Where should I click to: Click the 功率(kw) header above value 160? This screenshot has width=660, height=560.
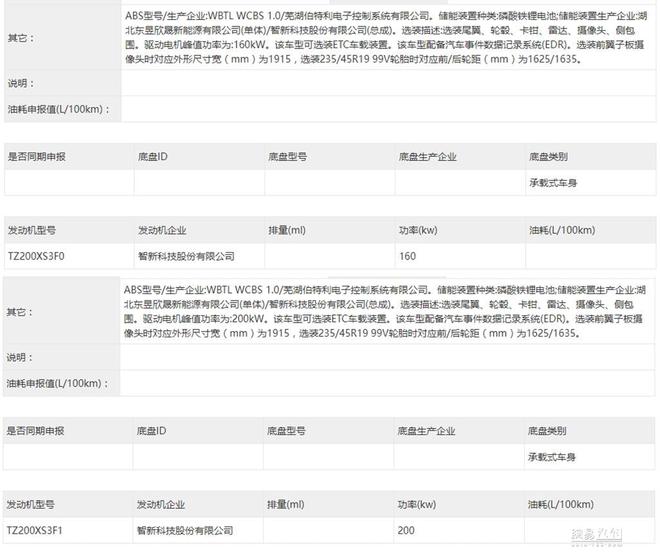(418, 230)
